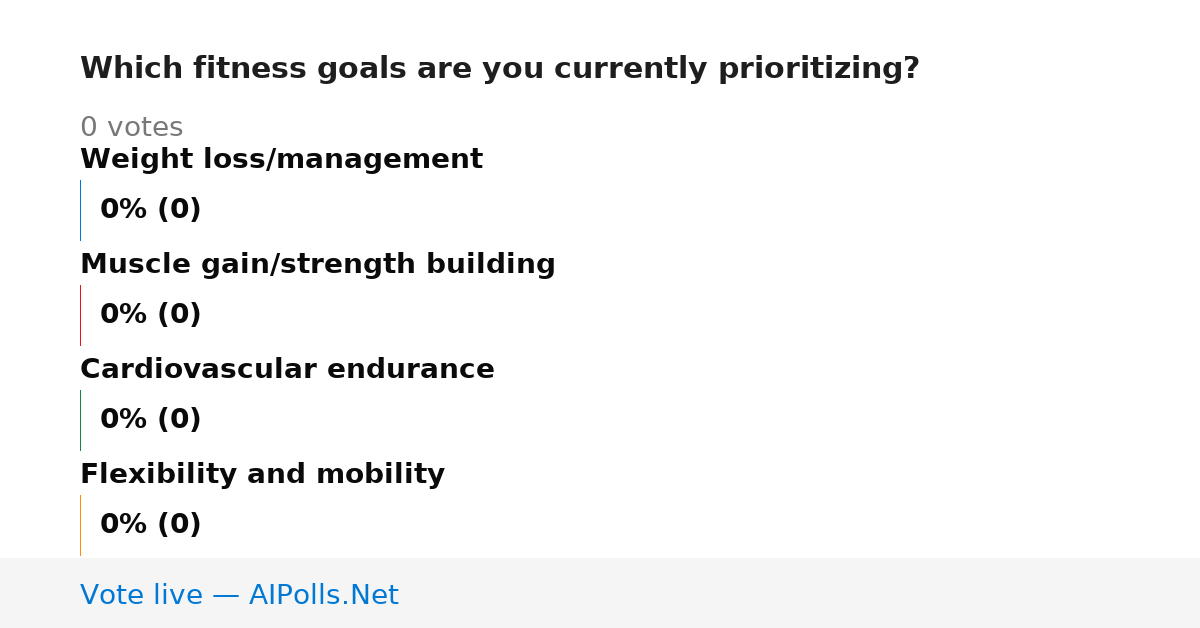Click 0% (0) result under Muscle gain

(150, 315)
